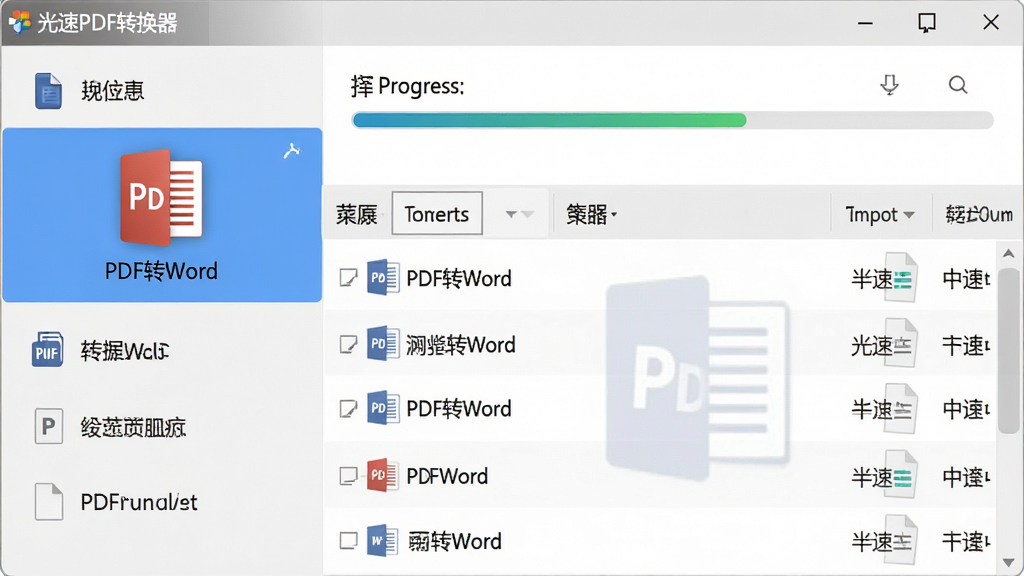Click the blue W file icon in the list

(x=383, y=541)
